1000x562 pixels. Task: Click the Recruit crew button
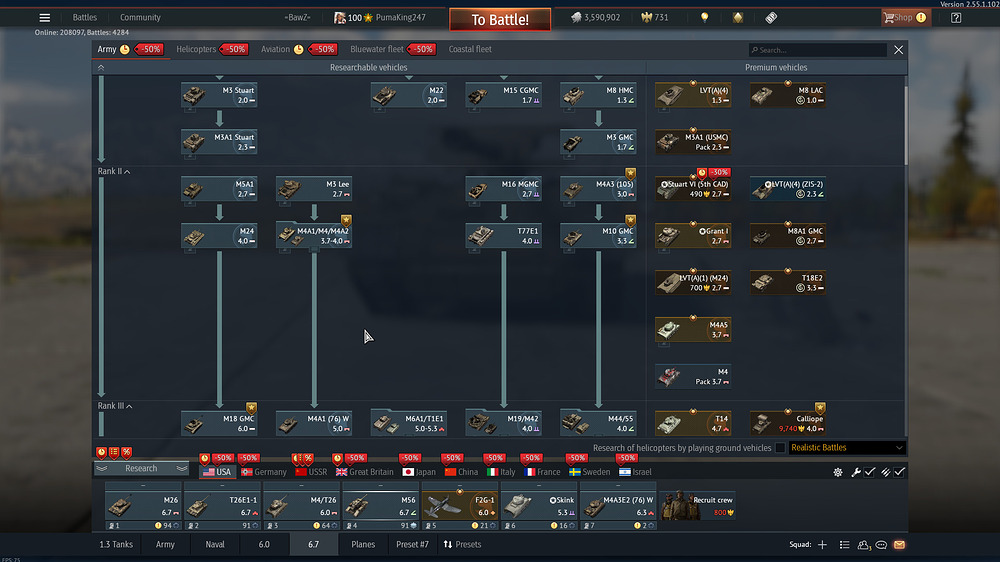click(x=697, y=506)
